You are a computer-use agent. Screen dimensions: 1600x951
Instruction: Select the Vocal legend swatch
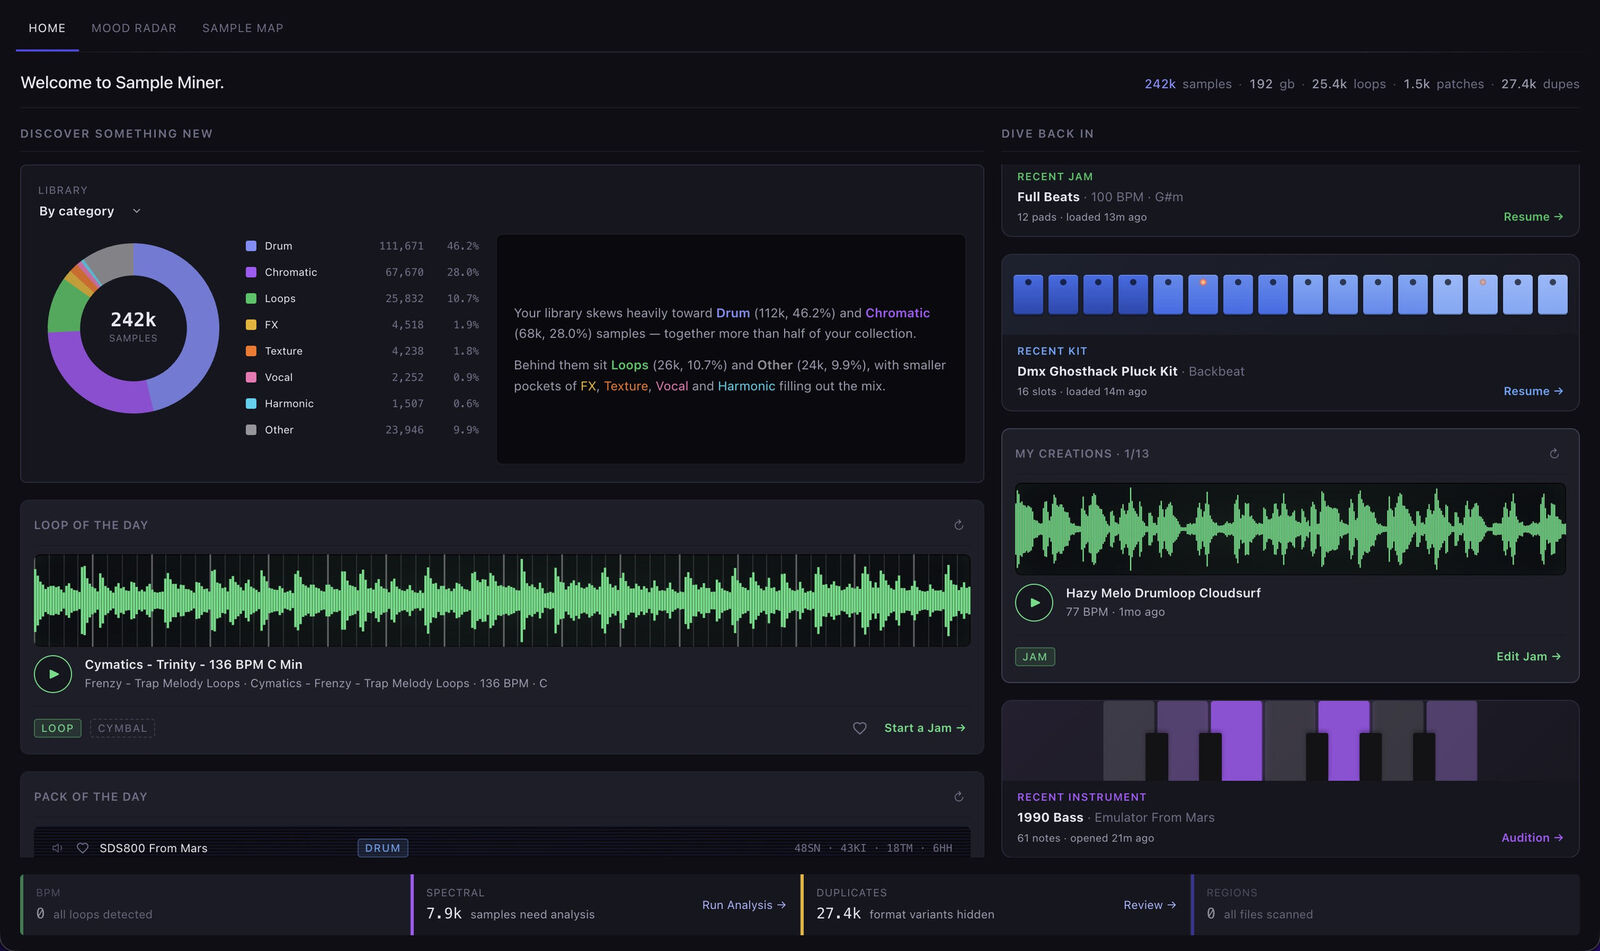point(251,377)
